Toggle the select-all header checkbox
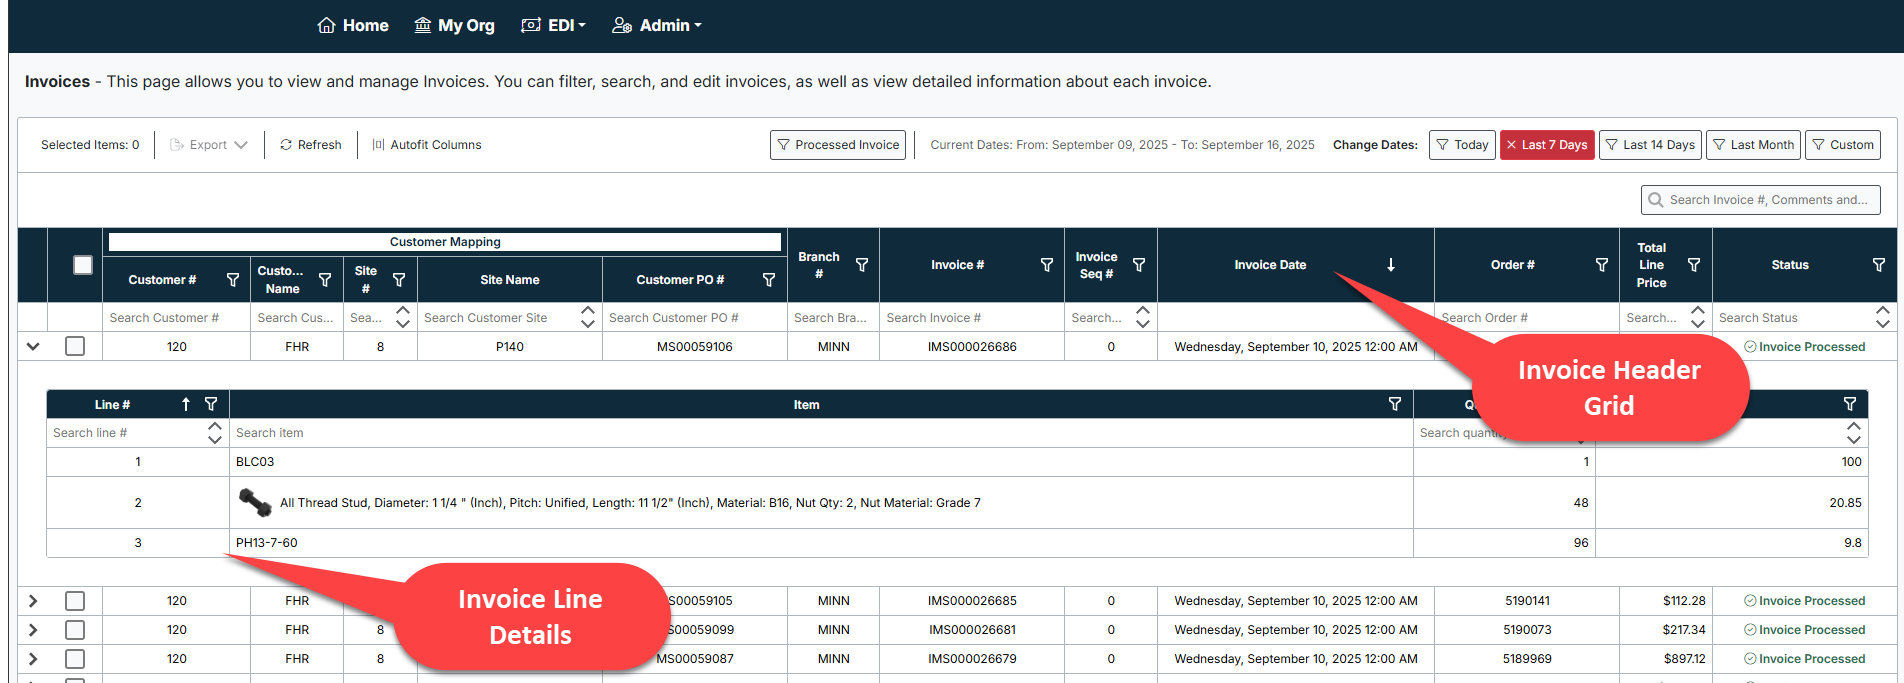This screenshot has height=683, width=1904. point(83,265)
